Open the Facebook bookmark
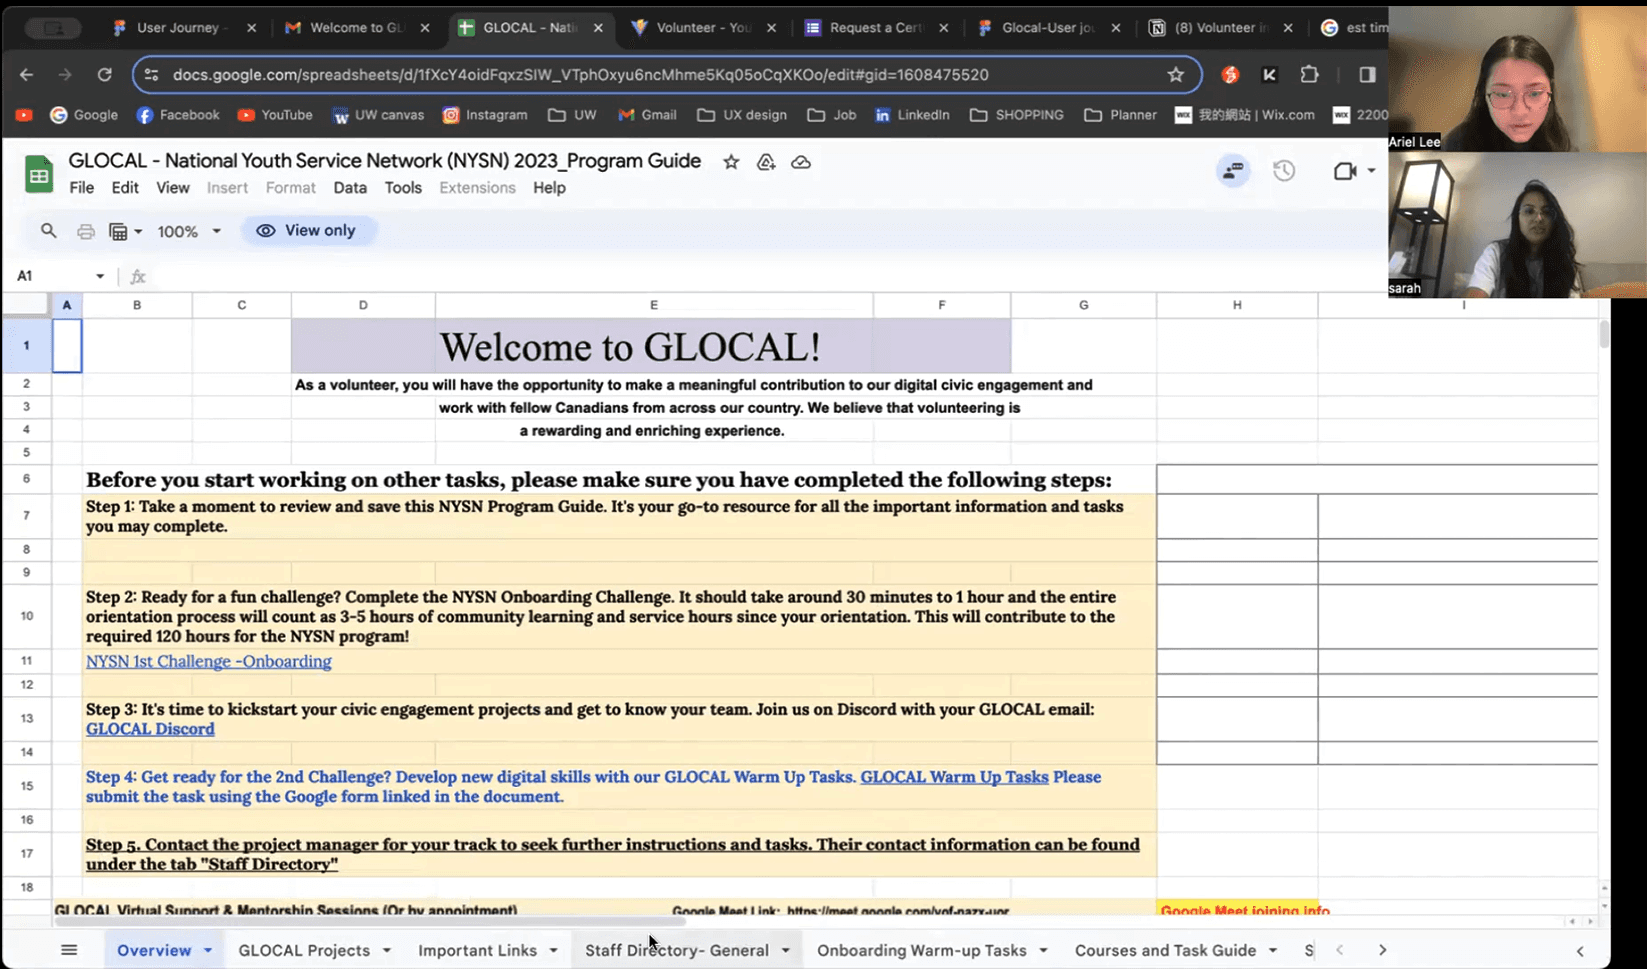This screenshot has width=1647, height=969. coord(177,115)
